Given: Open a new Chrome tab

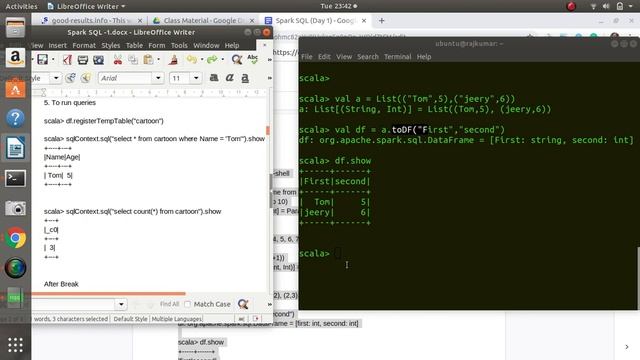Looking at the screenshot, I should 382,20.
